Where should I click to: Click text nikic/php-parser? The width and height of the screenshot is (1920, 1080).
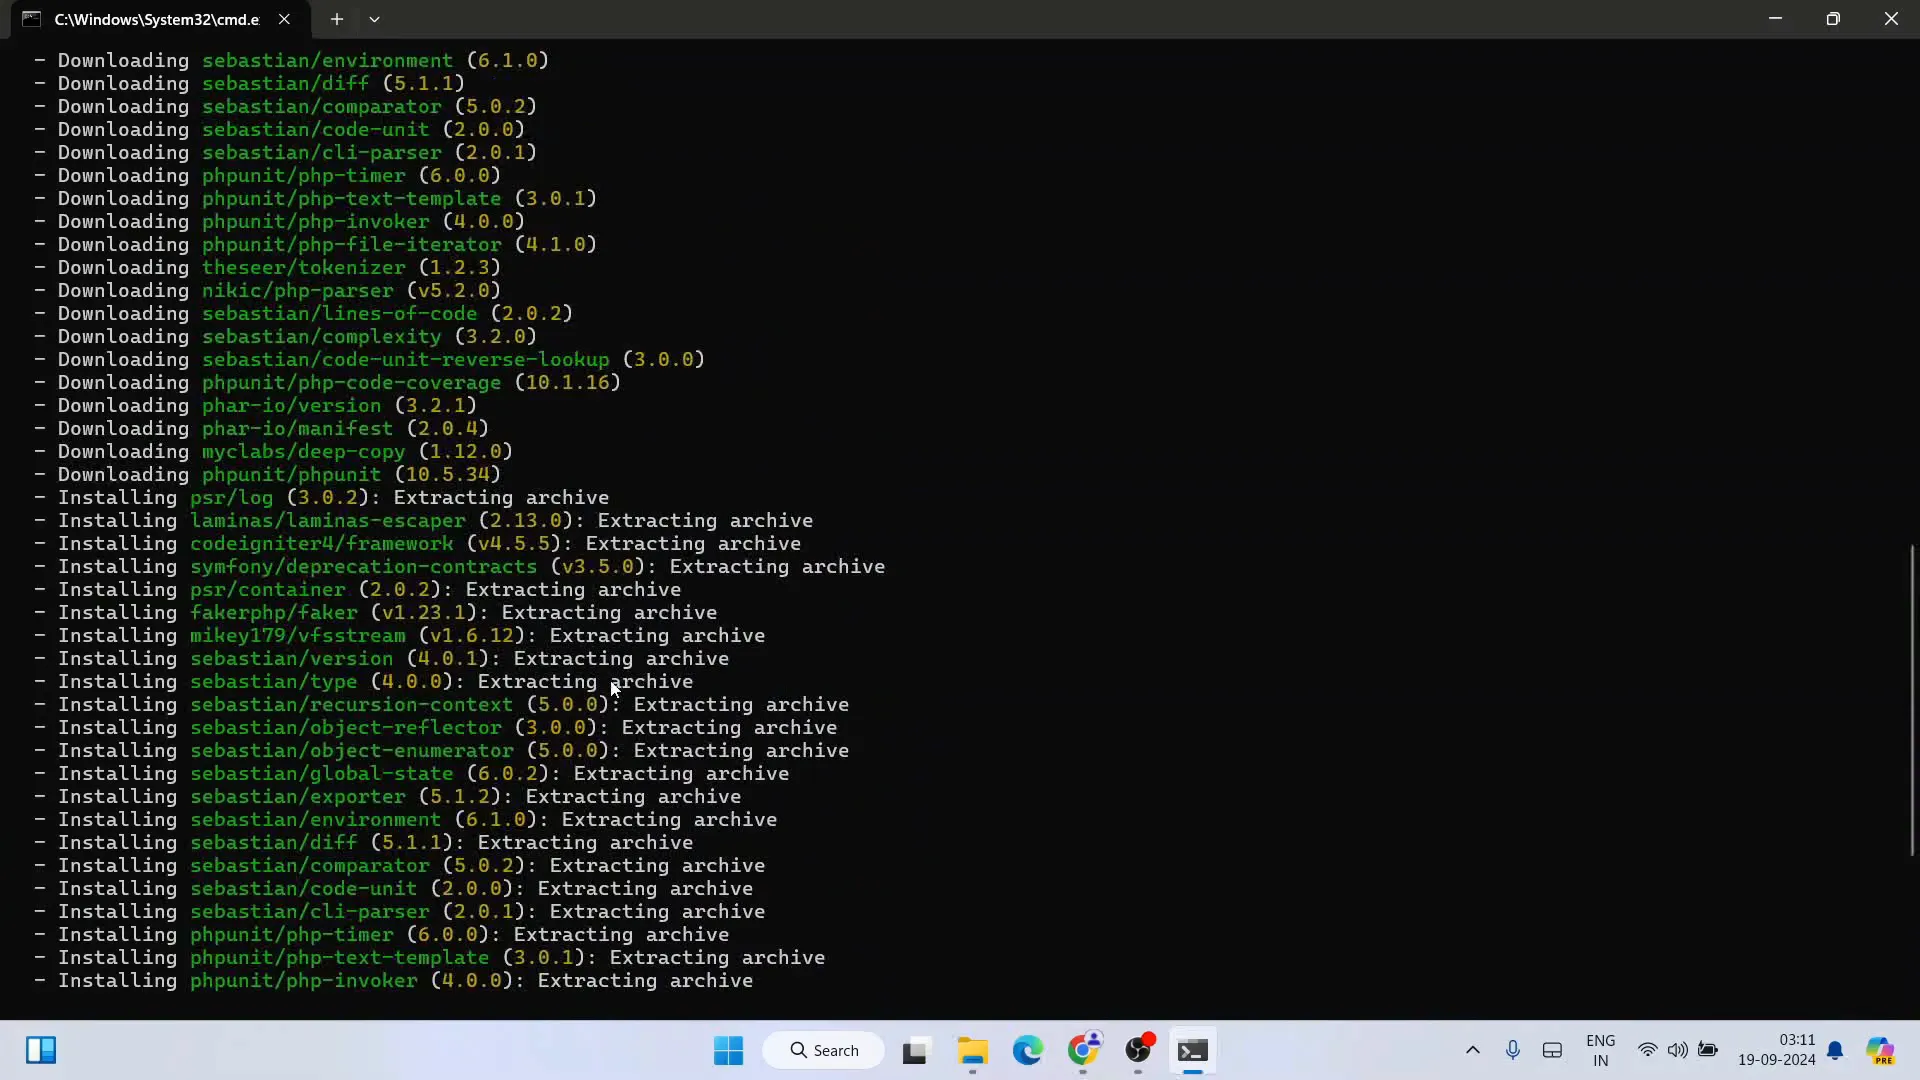click(x=298, y=291)
